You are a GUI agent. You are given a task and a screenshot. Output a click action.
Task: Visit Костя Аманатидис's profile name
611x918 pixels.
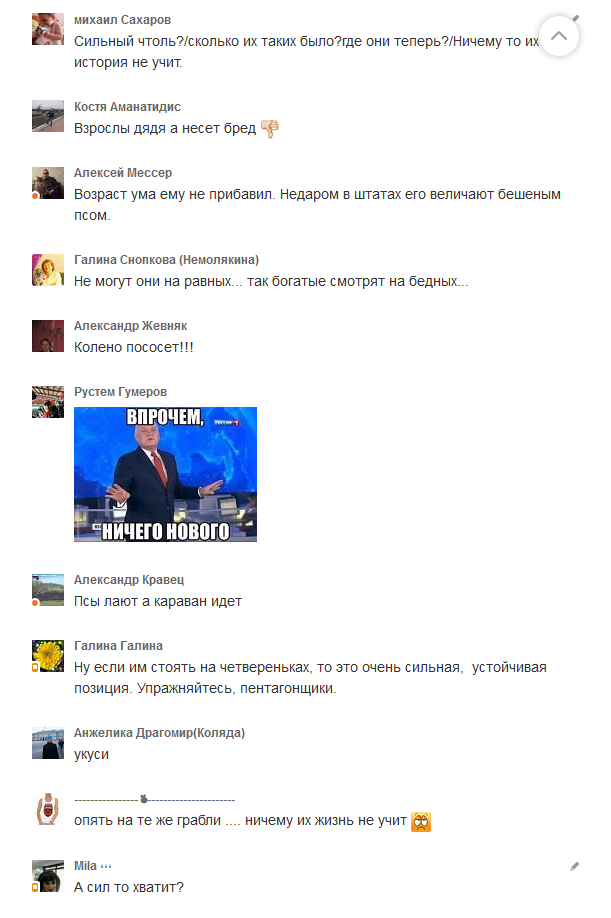(127, 107)
